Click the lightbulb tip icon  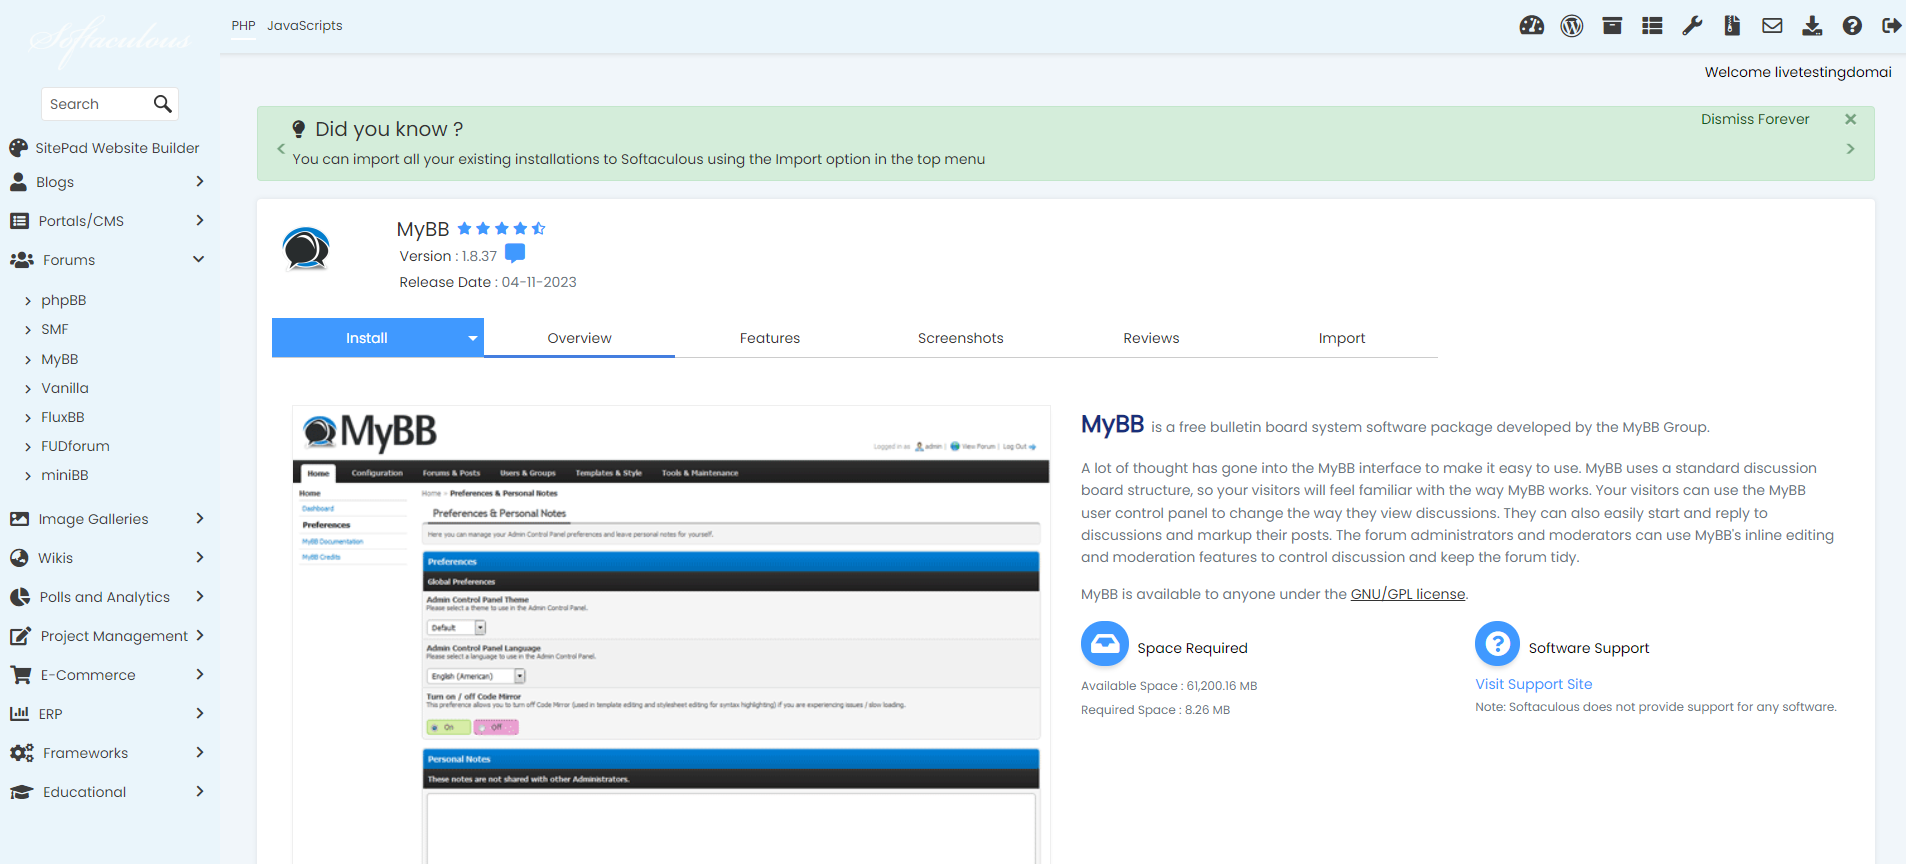(x=298, y=129)
